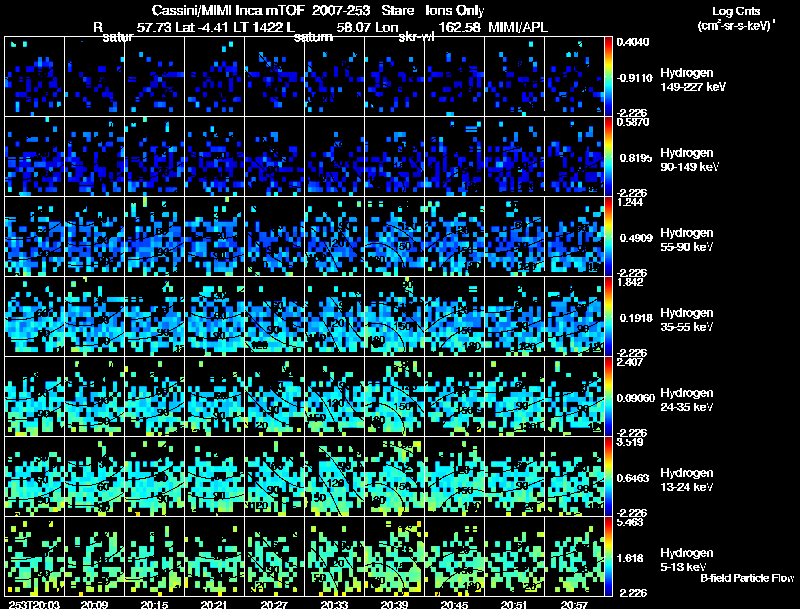Click the Hydrogen 55-90 keV row label
The height and width of the screenshot is (609, 800).
(x=687, y=240)
